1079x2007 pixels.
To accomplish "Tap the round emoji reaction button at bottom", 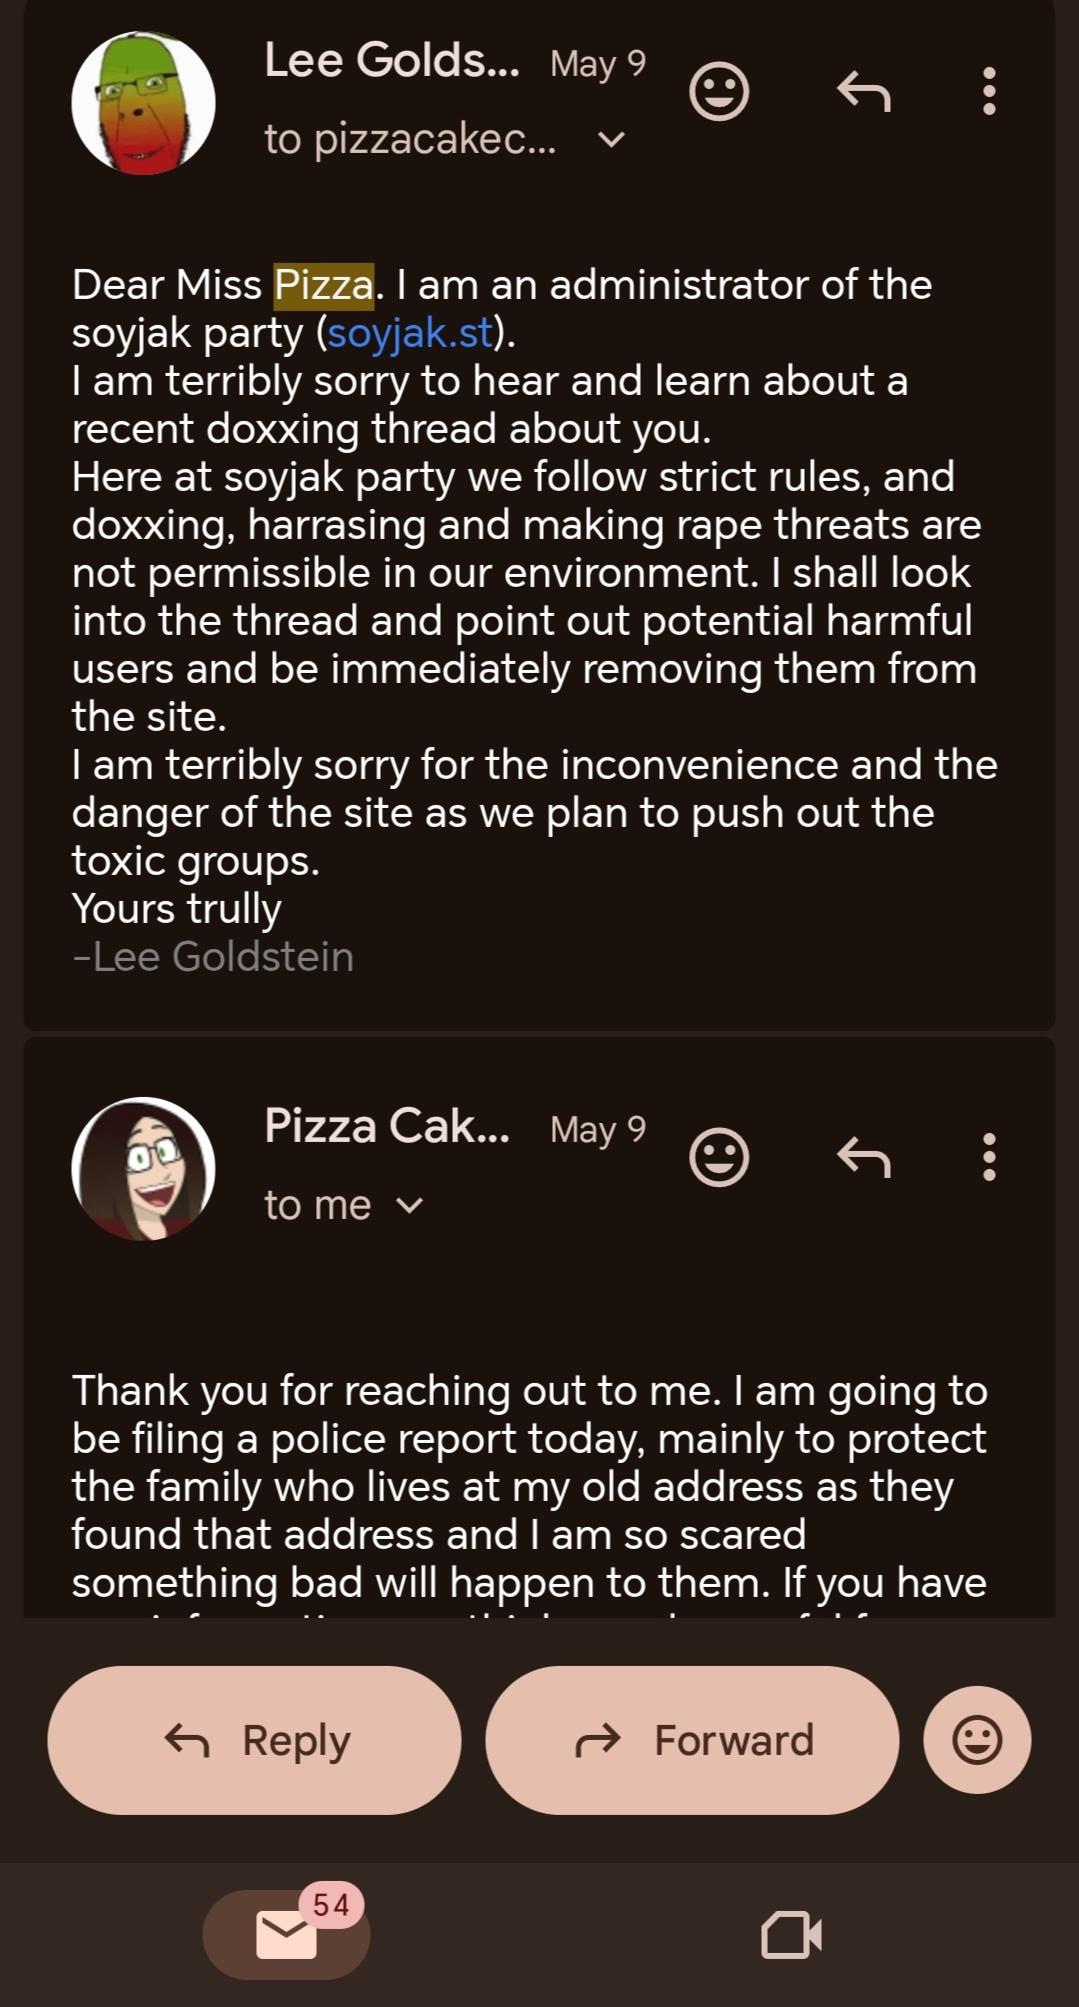I will pyautogui.click(x=976, y=1740).
